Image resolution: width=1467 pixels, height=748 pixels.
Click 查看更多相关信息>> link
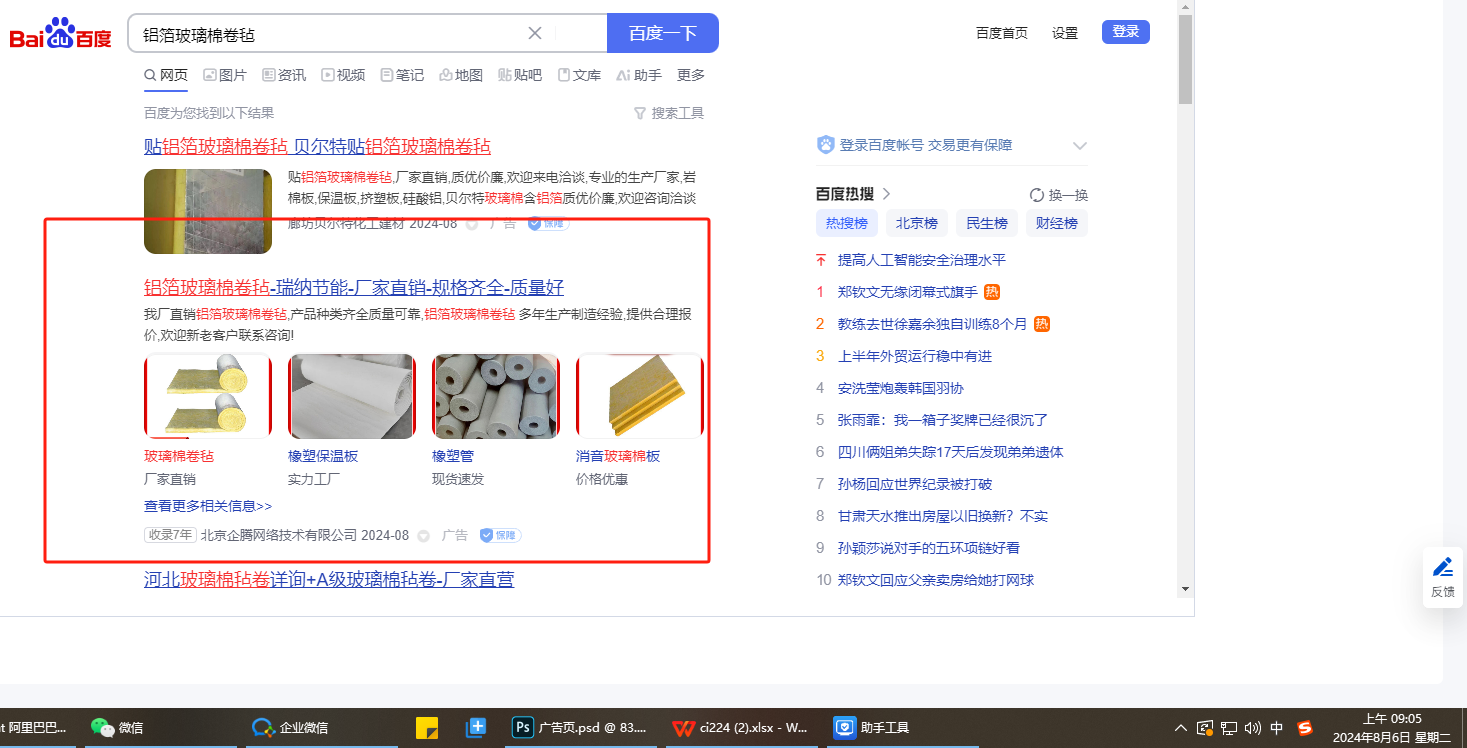click(x=208, y=506)
